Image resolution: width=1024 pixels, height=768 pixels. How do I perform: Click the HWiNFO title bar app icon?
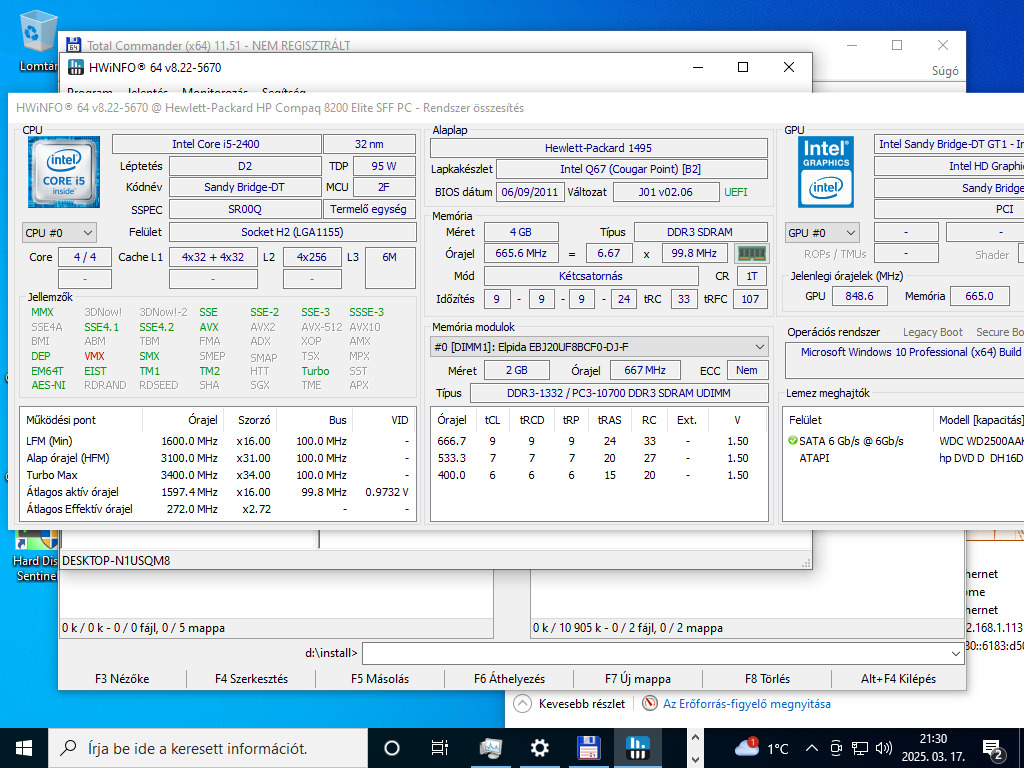click(76, 67)
